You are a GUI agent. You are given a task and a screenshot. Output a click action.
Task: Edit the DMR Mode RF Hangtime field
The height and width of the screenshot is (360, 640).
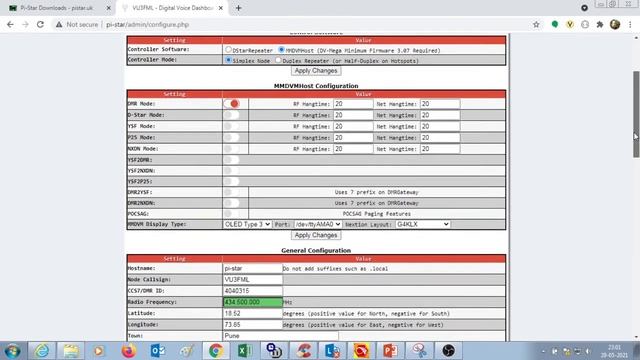point(353,104)
